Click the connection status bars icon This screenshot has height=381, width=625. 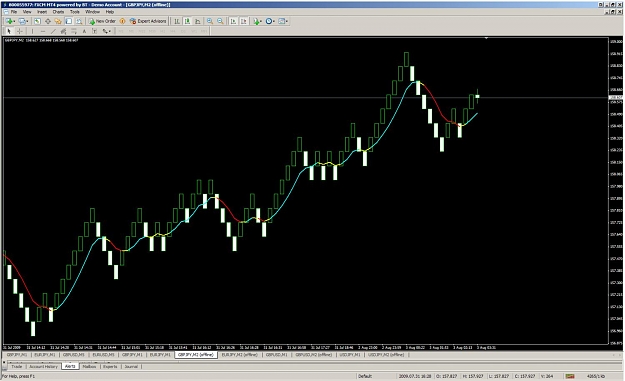(x=570, y=376)
